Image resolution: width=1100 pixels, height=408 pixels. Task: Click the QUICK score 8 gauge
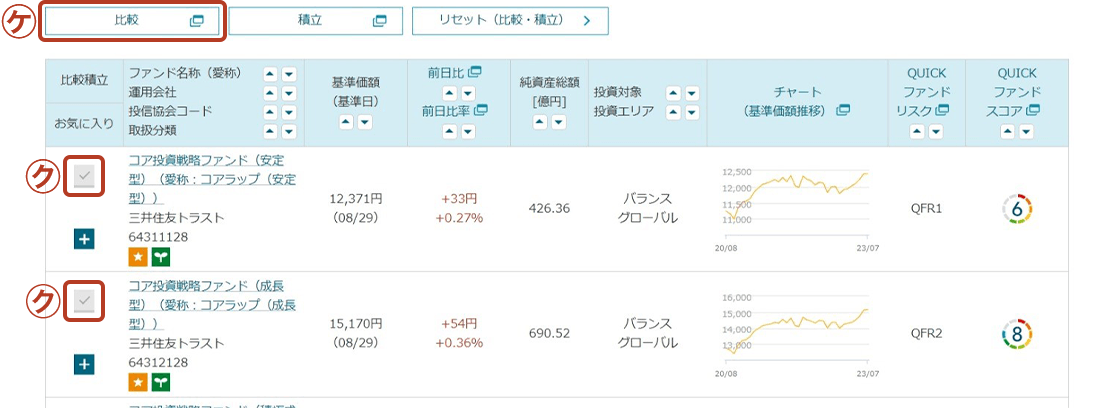coord(1017,334)
